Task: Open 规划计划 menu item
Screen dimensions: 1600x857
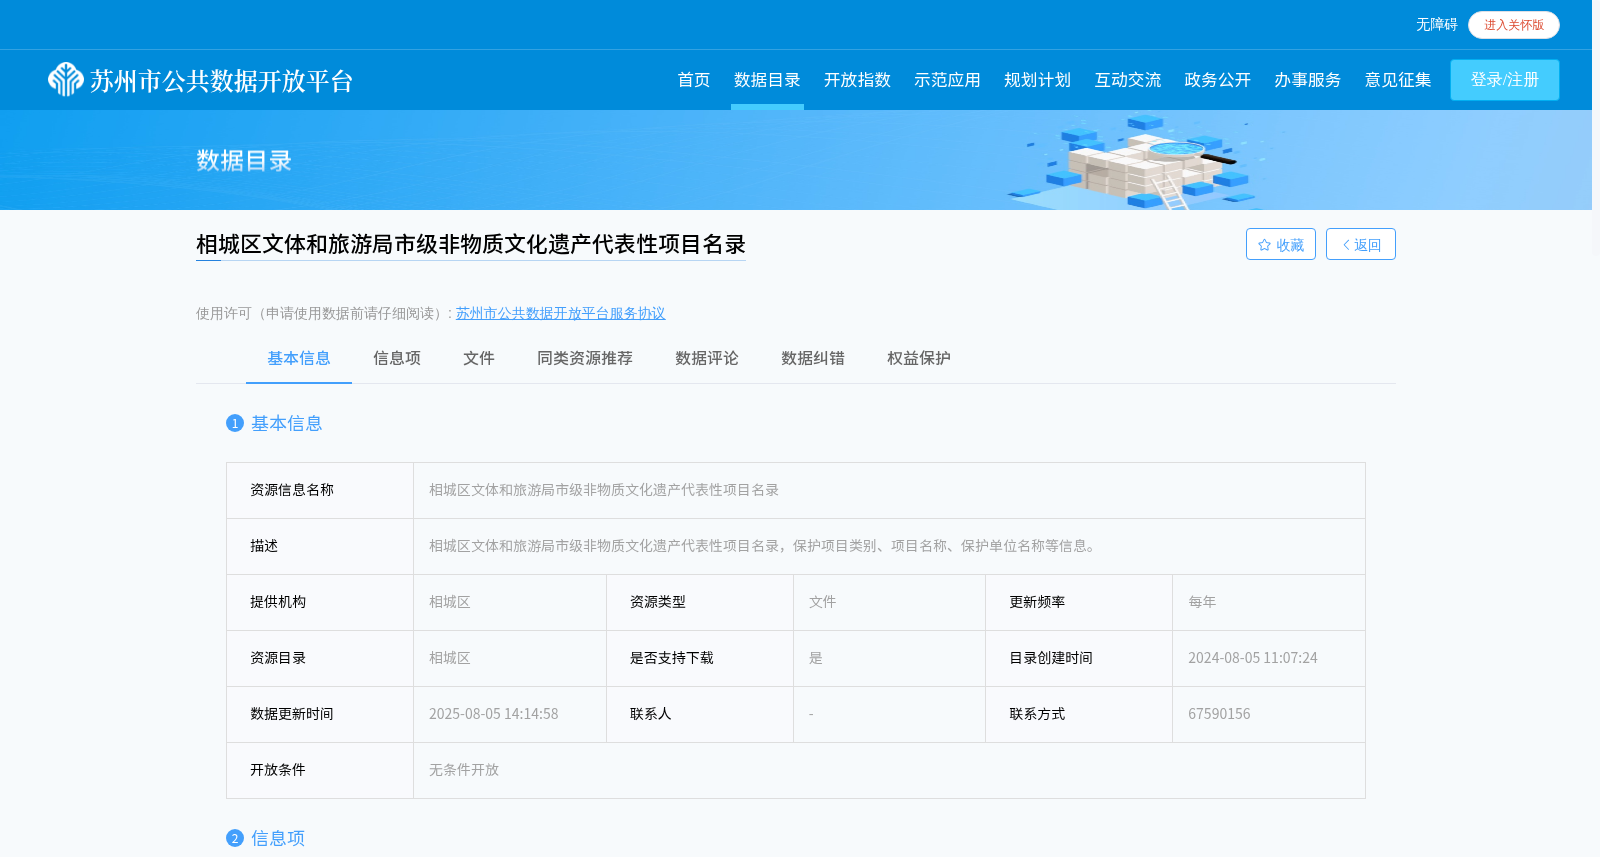Action: (x=1037, y=80)
